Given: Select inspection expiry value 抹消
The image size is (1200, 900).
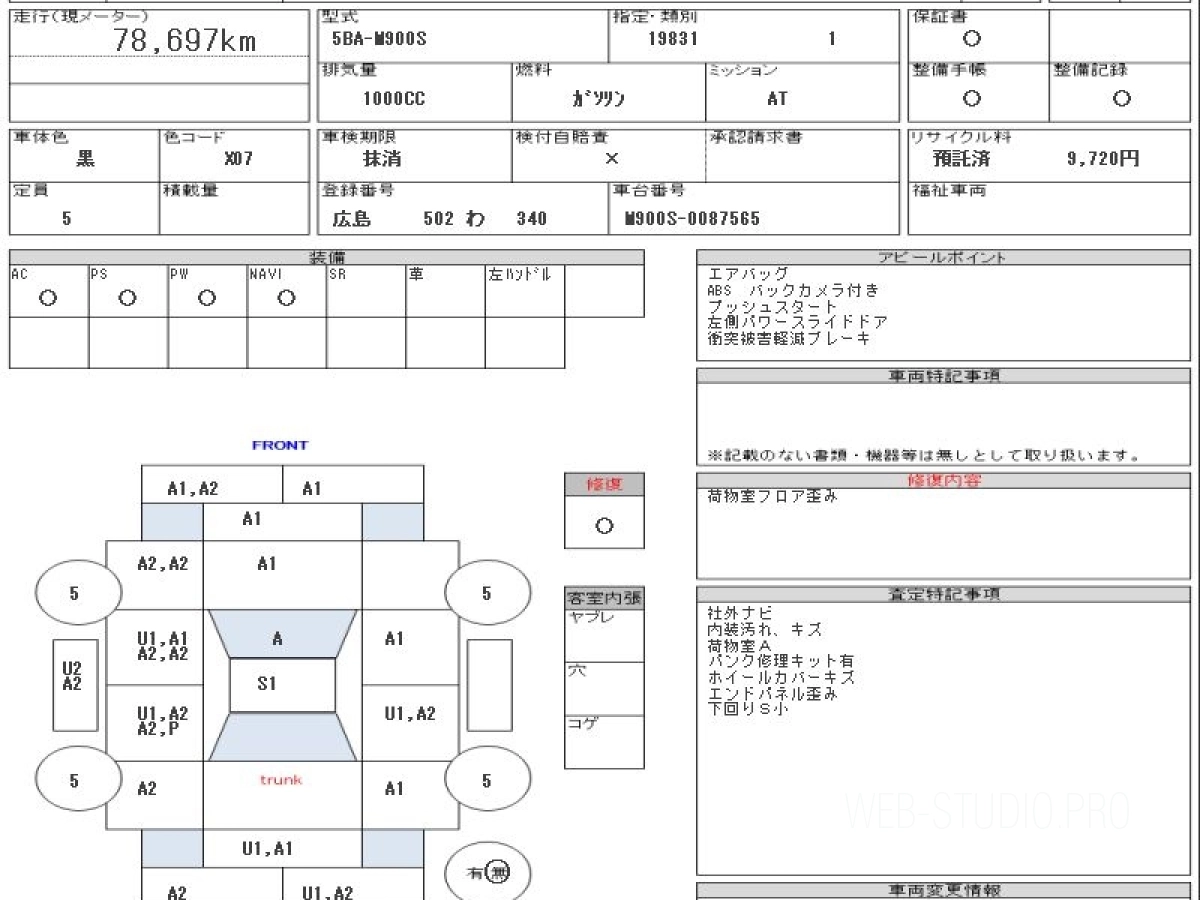Looking at the screenshot, I should point(382,159).
